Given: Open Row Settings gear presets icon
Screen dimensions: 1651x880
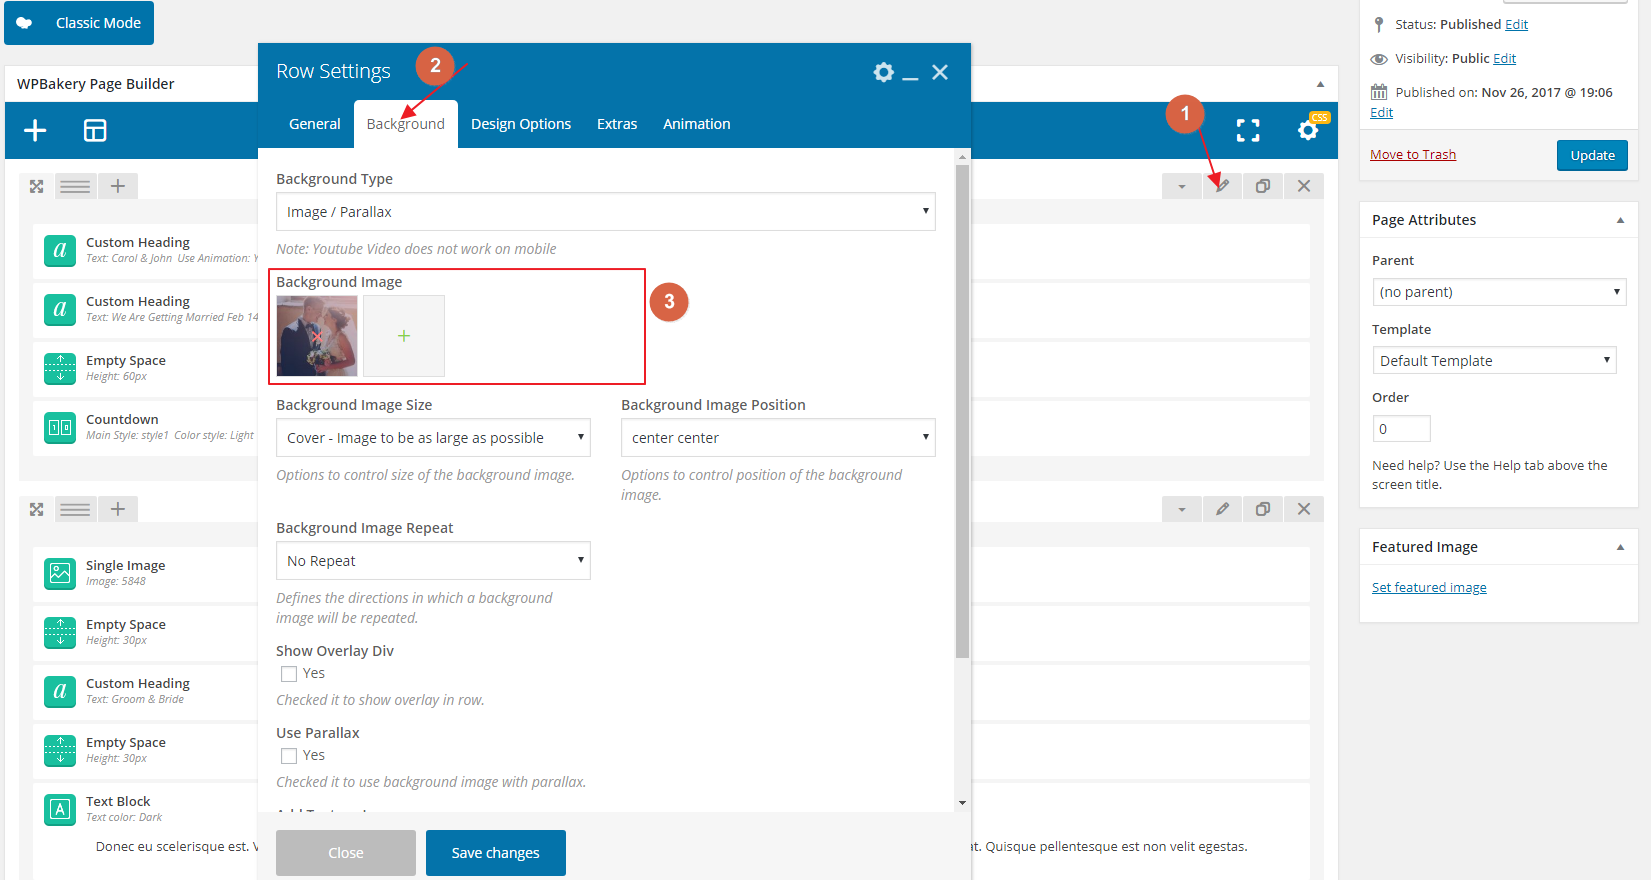Looking at the screenshot, I should tap(883, 72).
